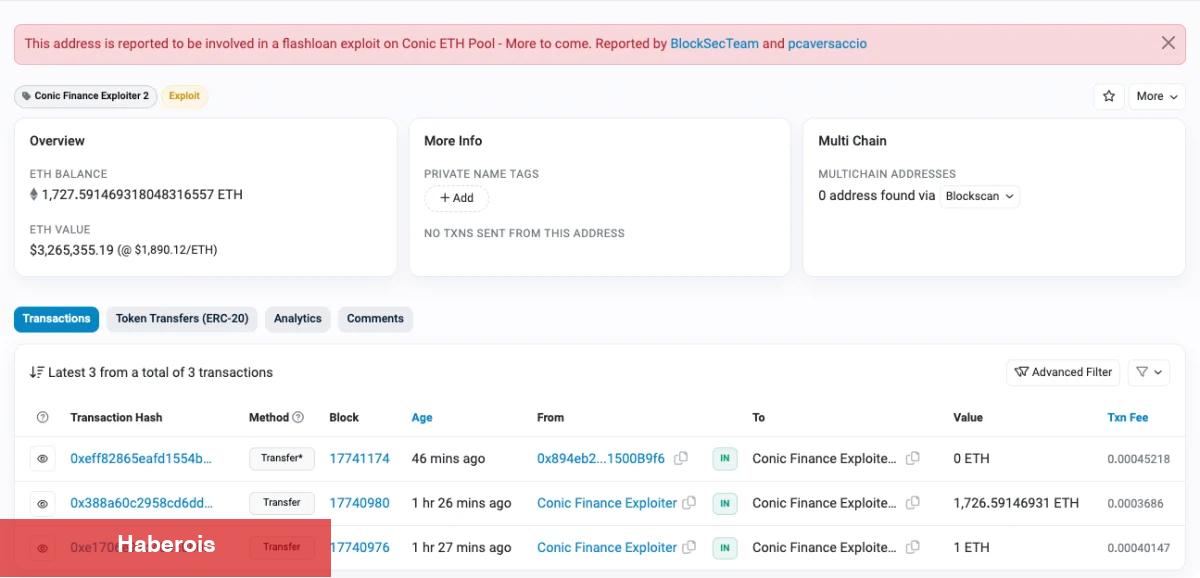The width and height of the screenshot is (1200, 578).
Task: Open Conic Finance Exploiter sender in 1 hr 27 mins row
Action: click(607, 547)
